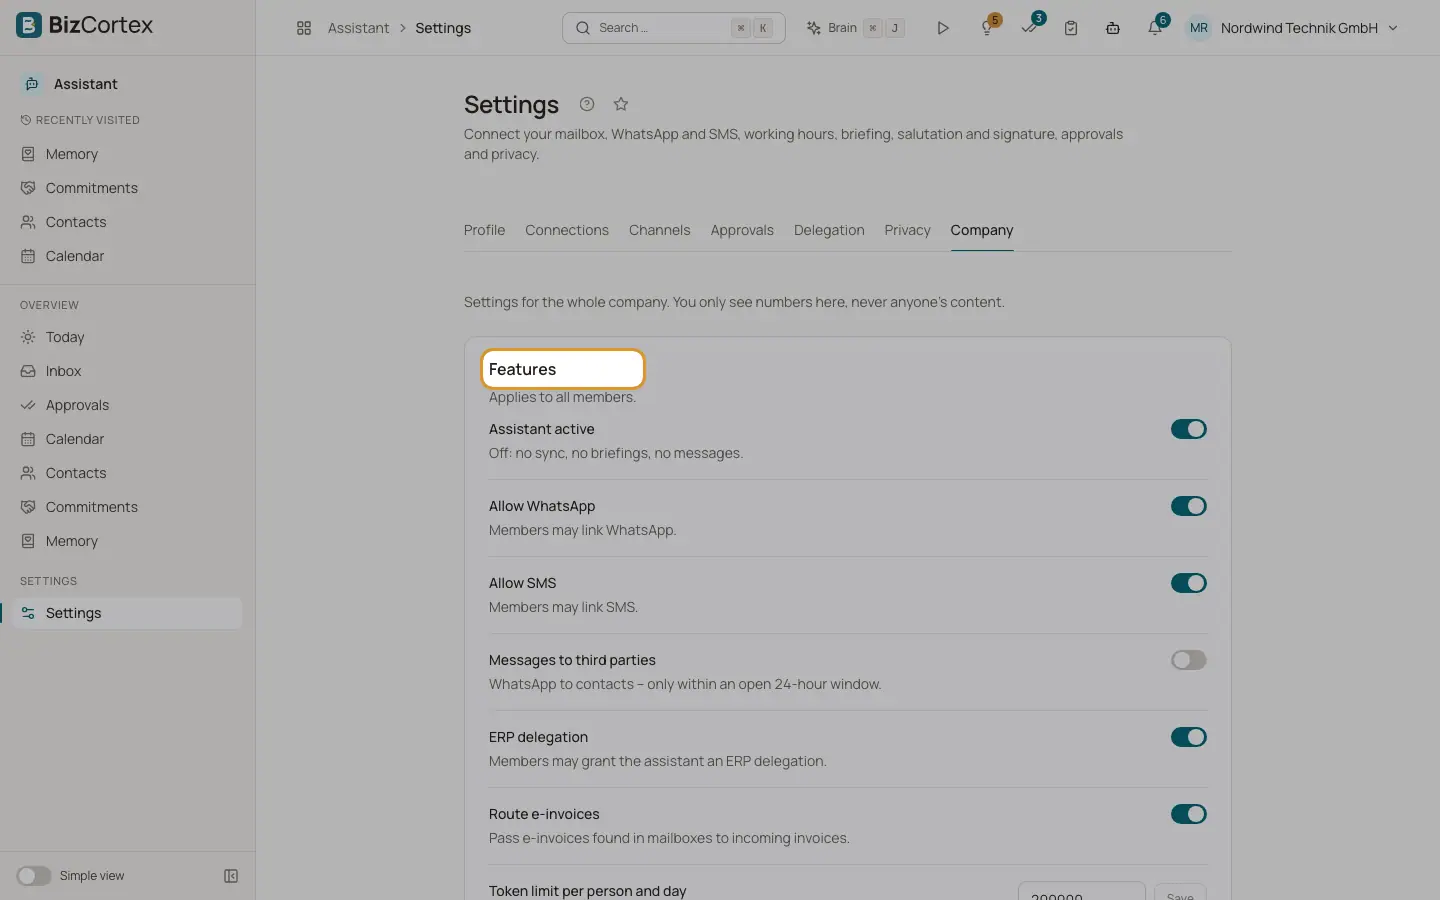Open Approvals in the sidebar Overview section

pos(128,405)
